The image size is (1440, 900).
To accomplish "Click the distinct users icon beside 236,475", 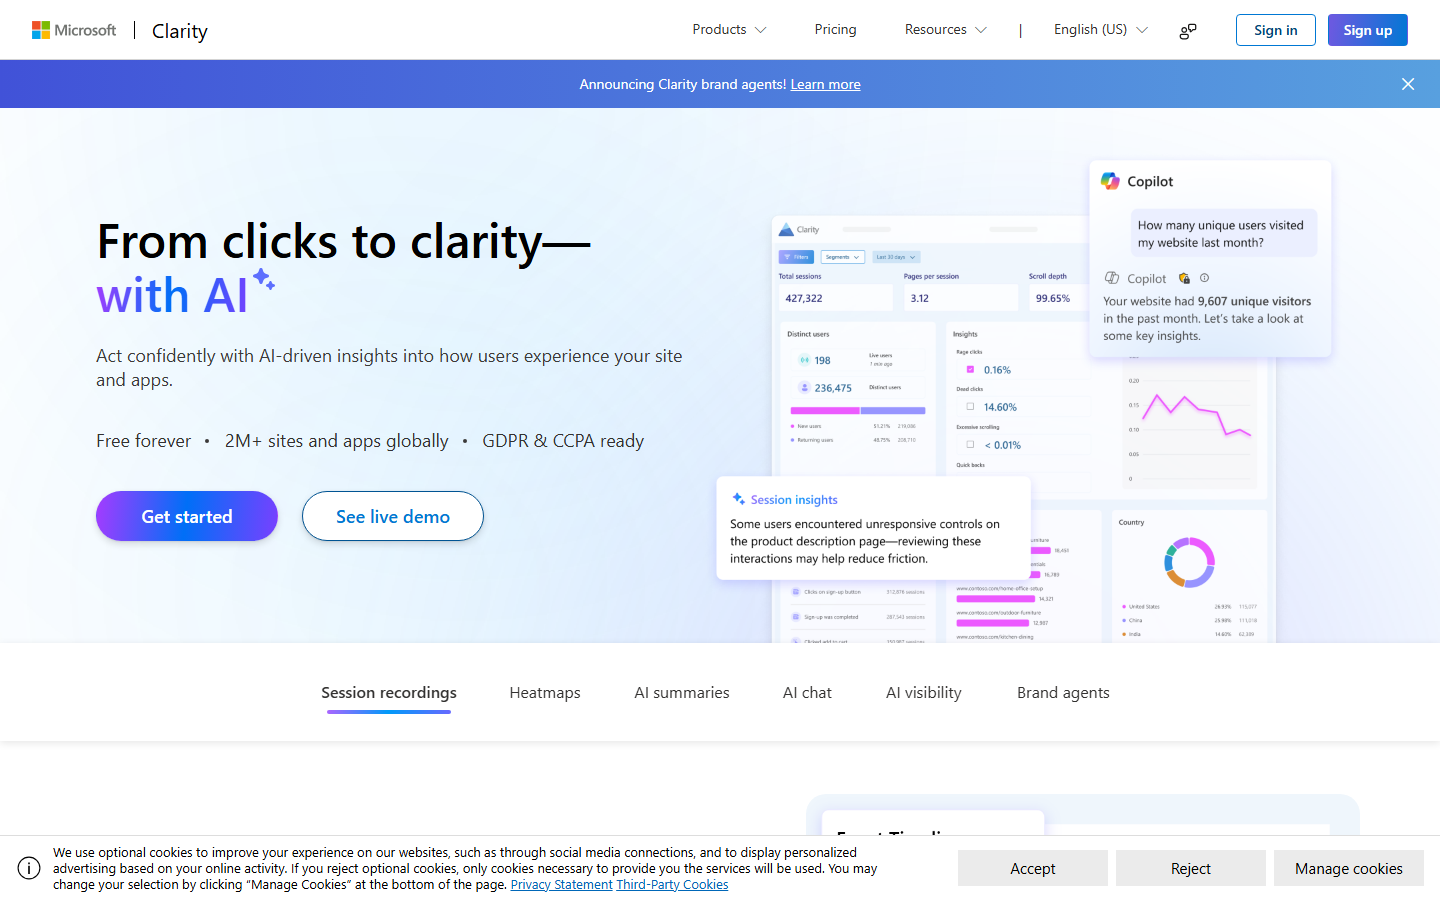I will (x=804, y=388).
